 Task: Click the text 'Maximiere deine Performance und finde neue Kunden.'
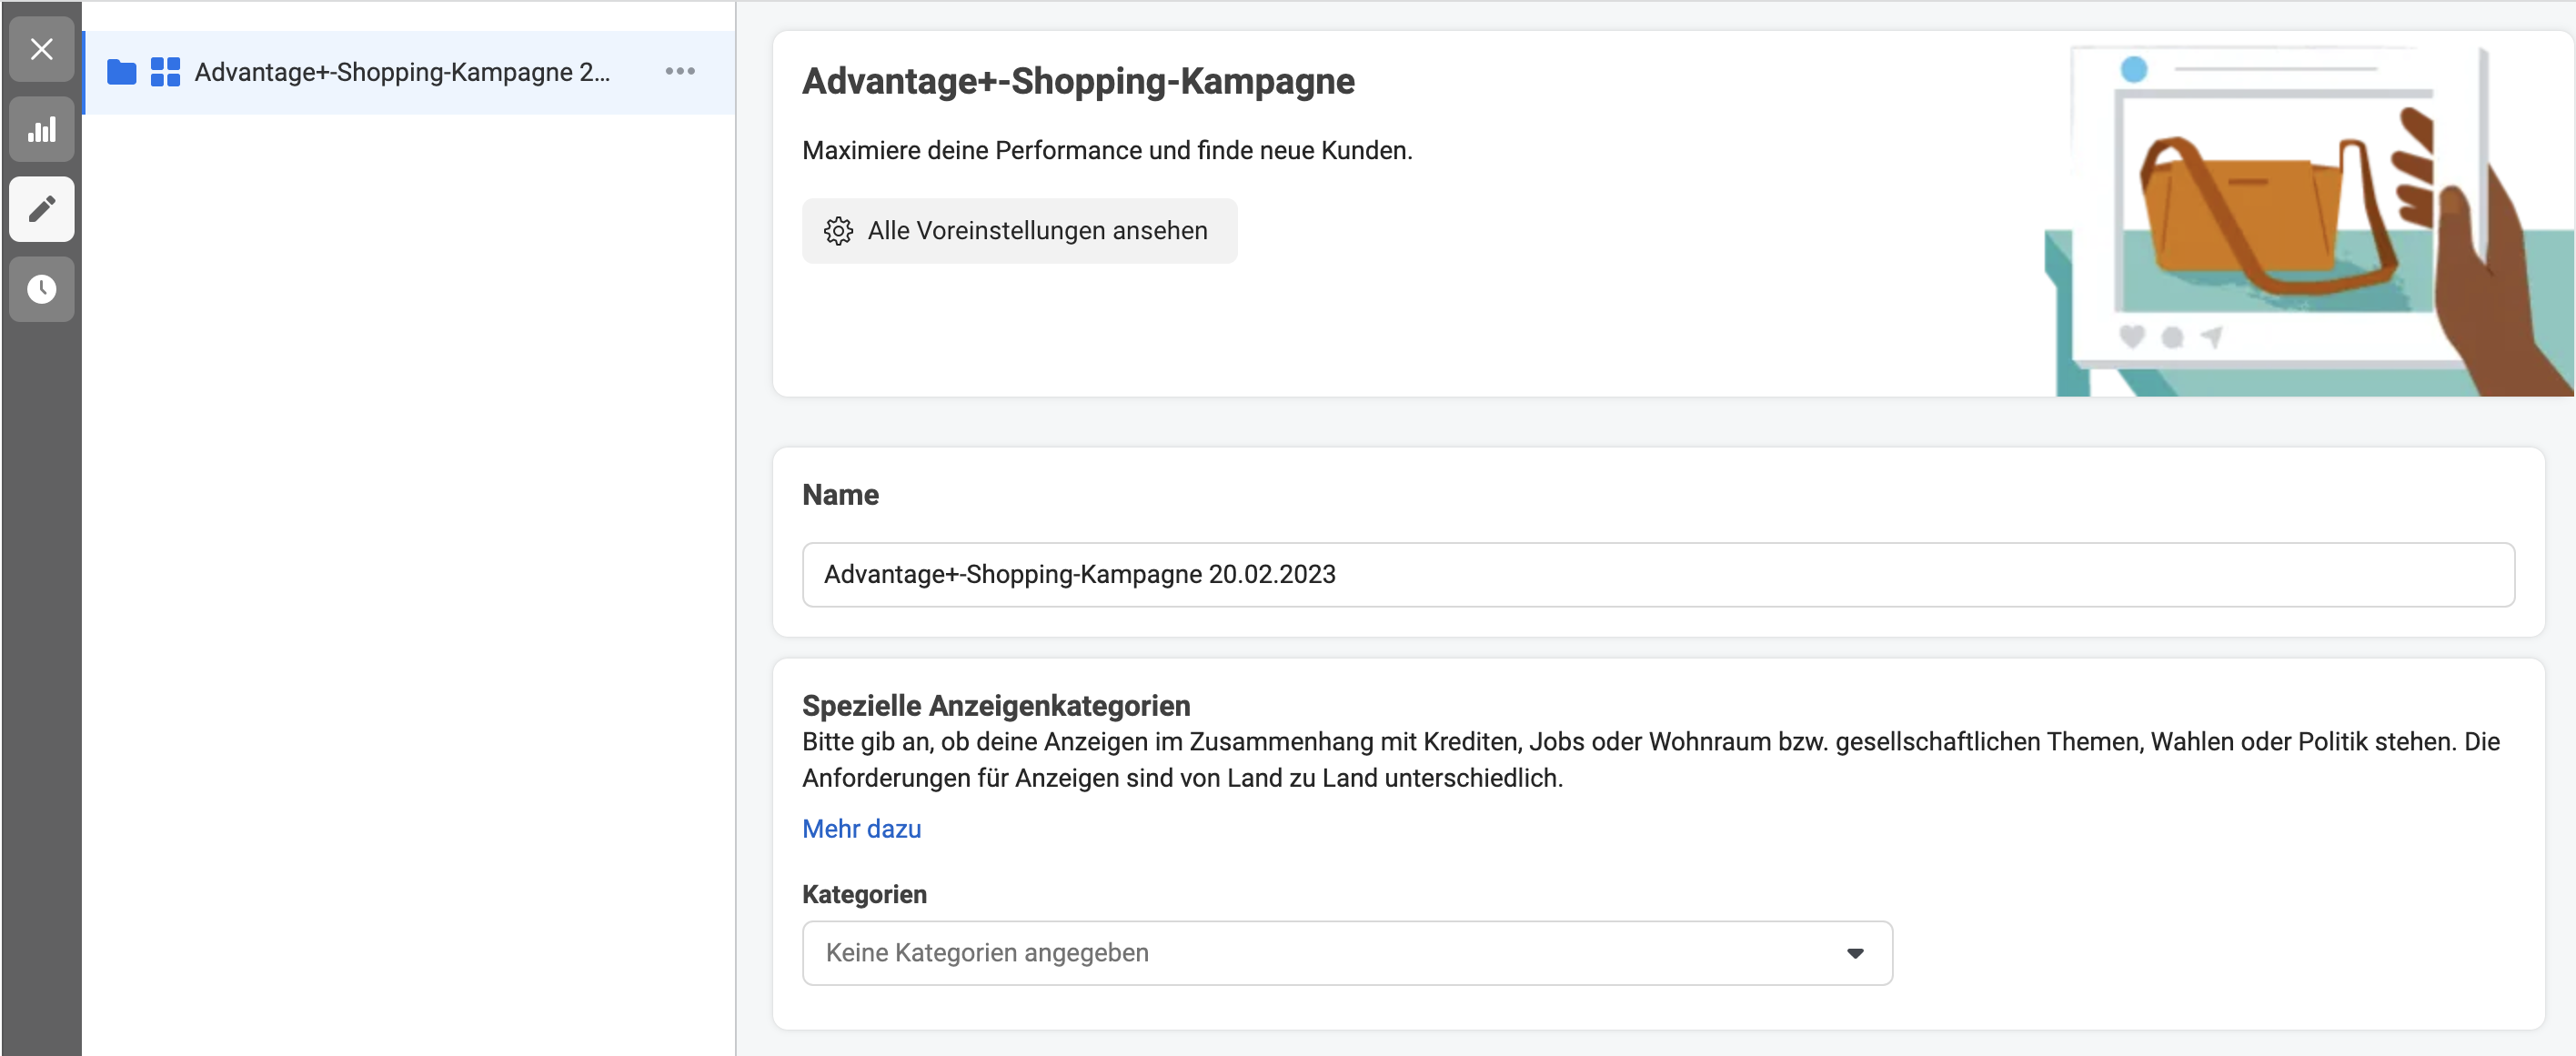(x=1107, y=150)
